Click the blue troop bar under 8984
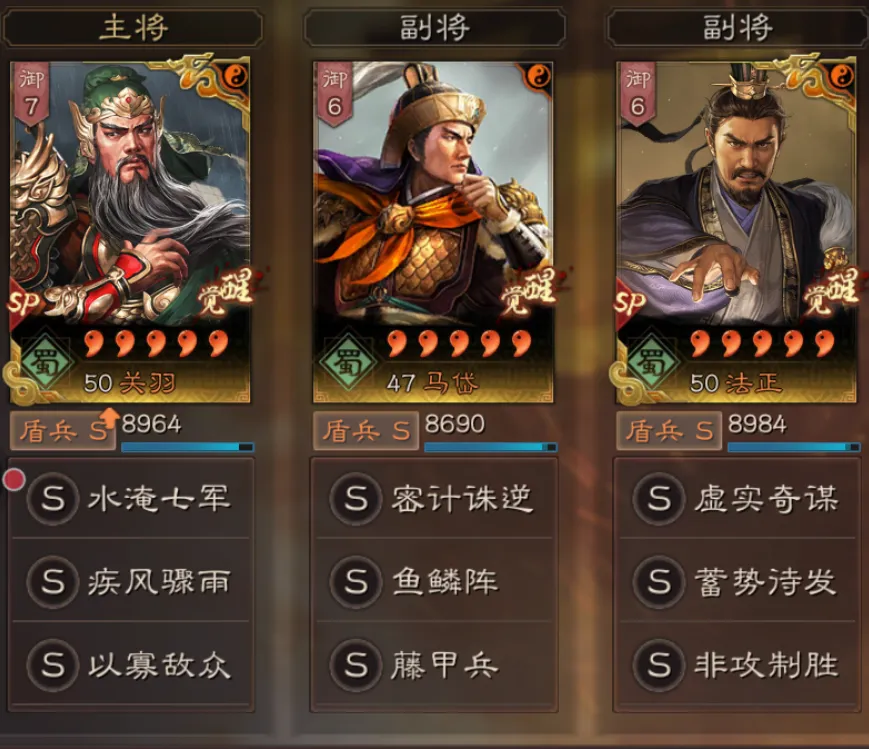 (x=794, y=447)
